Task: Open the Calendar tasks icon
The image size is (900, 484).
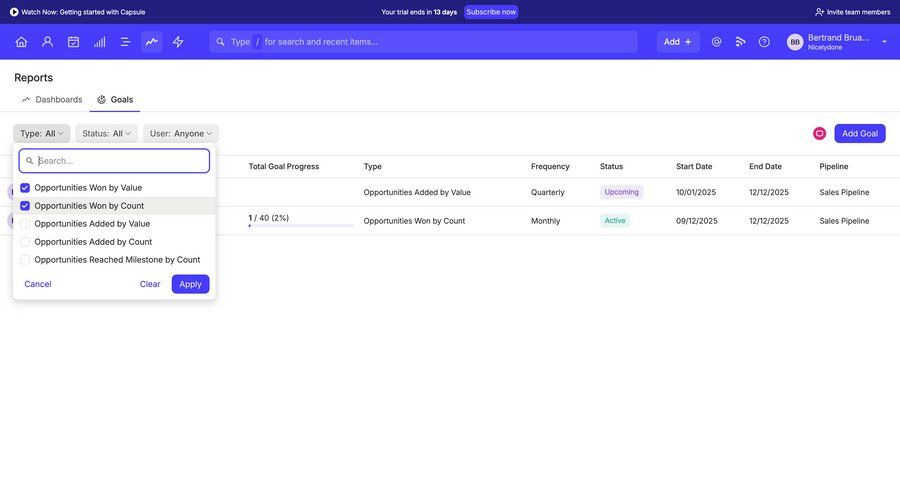Action: pyautogui.click(x=73, y=42)
